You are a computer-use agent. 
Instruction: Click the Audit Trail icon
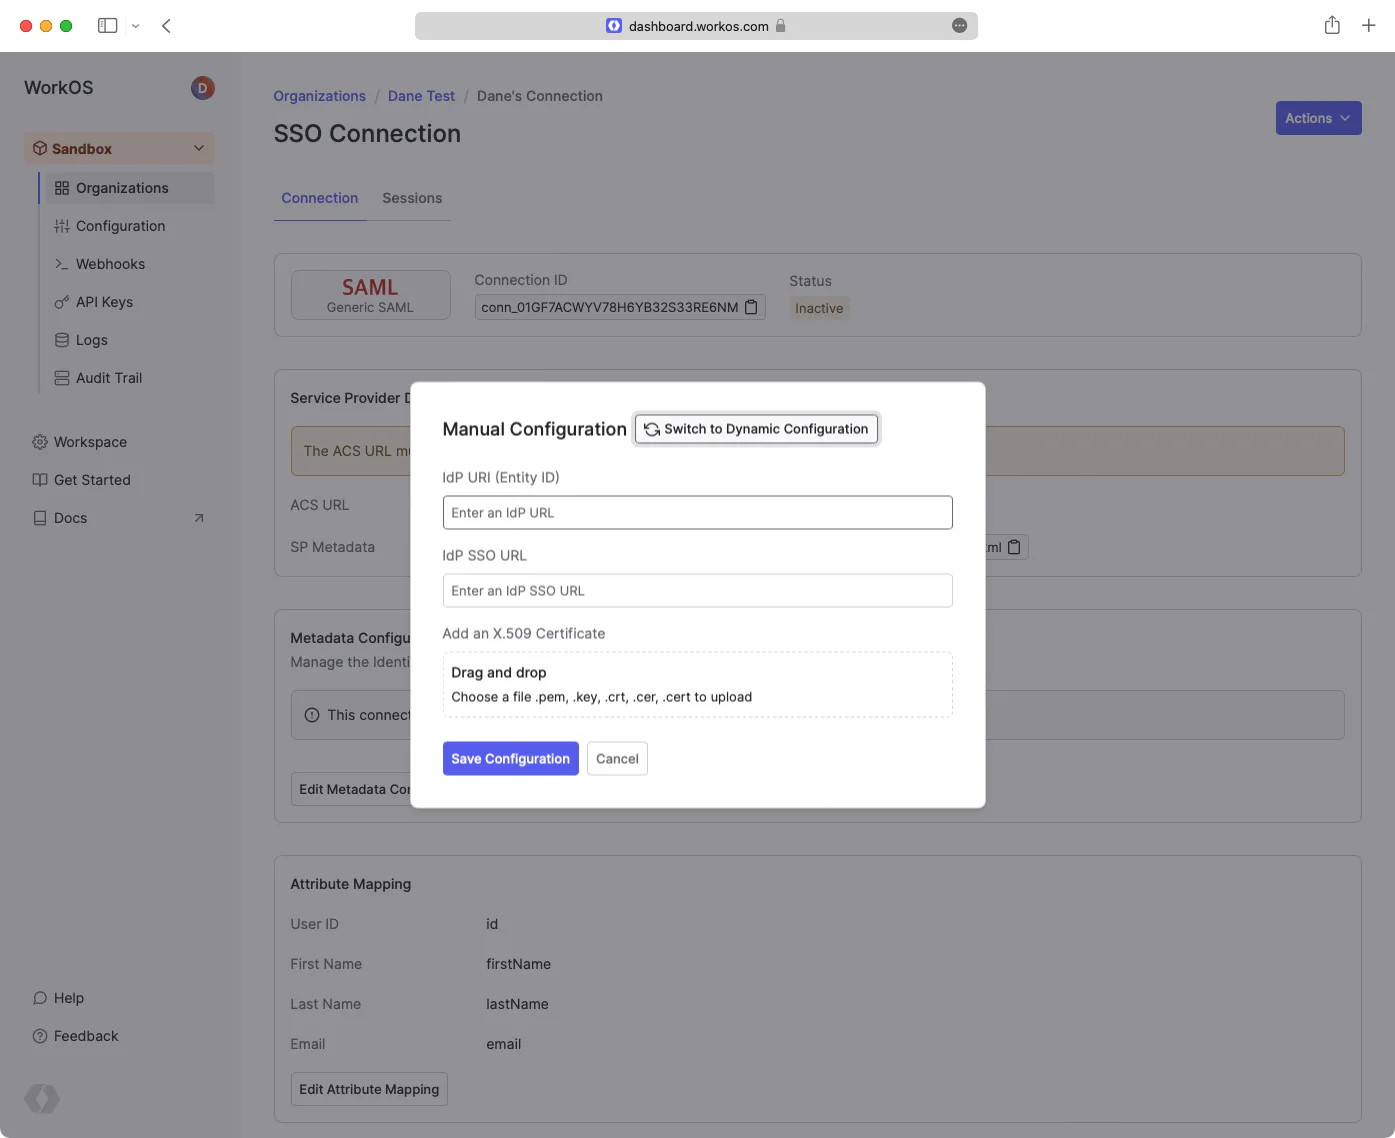(62, 378)
